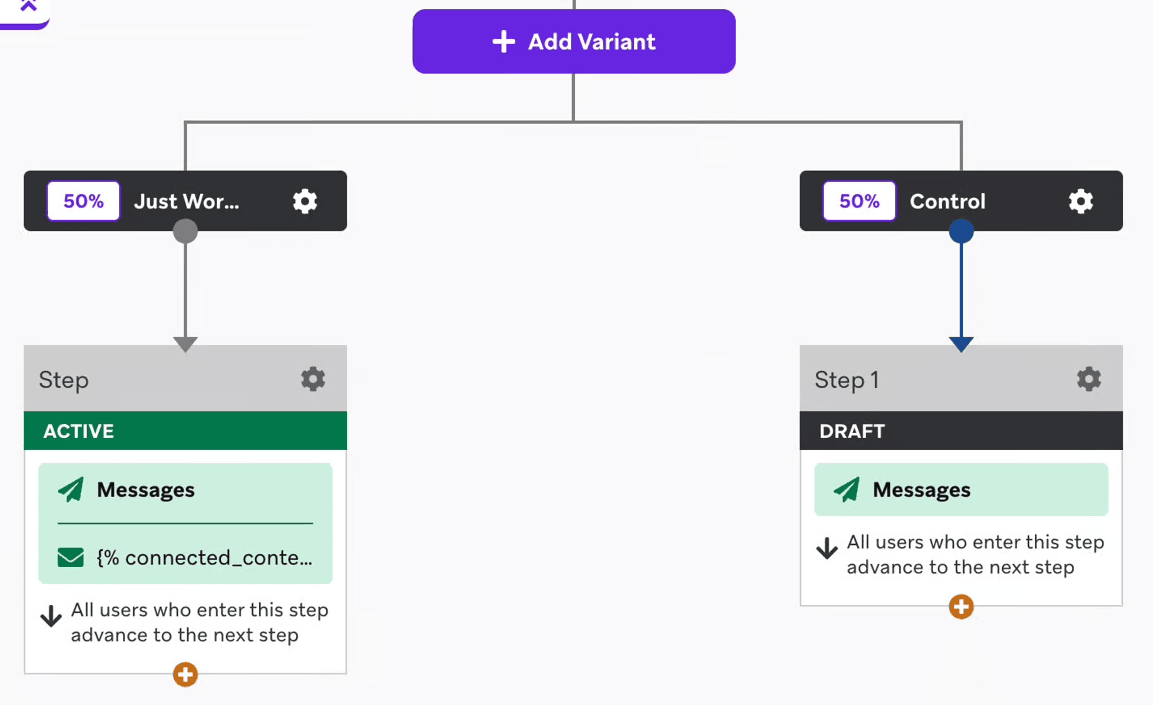
Task: Edit the 50% split on Just Wor... variant
Action: 83,201
